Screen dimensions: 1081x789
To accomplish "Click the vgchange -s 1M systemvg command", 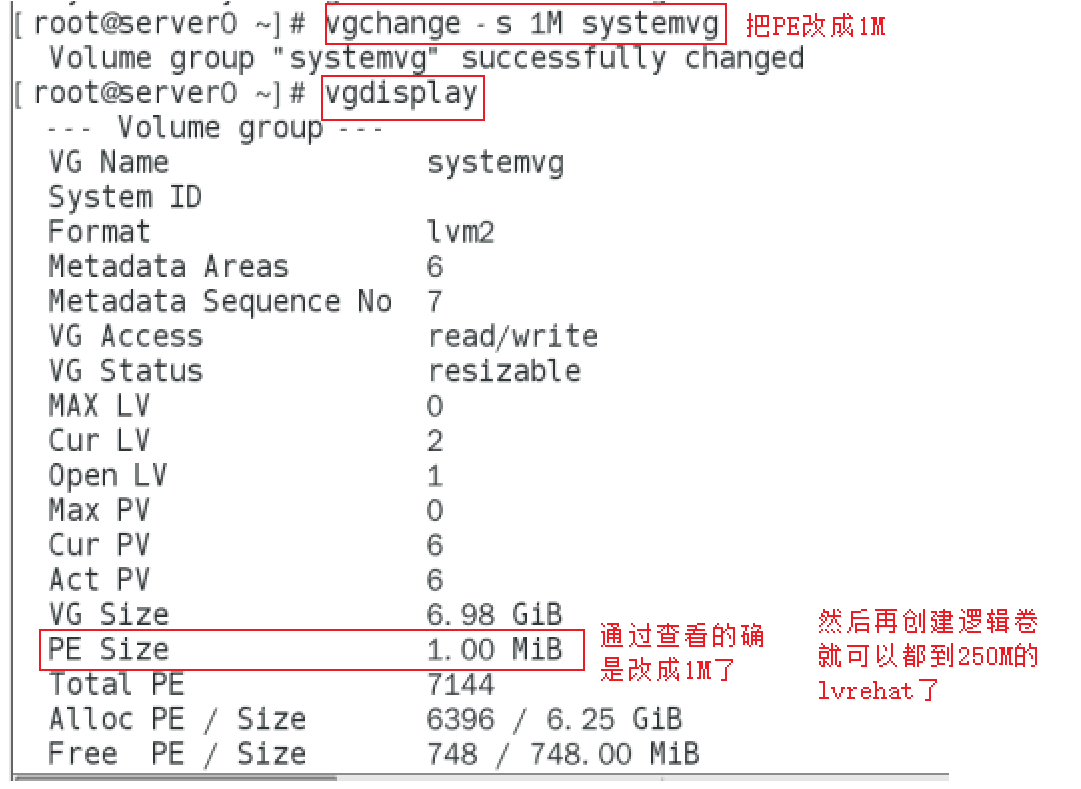I will coord(523,24).
